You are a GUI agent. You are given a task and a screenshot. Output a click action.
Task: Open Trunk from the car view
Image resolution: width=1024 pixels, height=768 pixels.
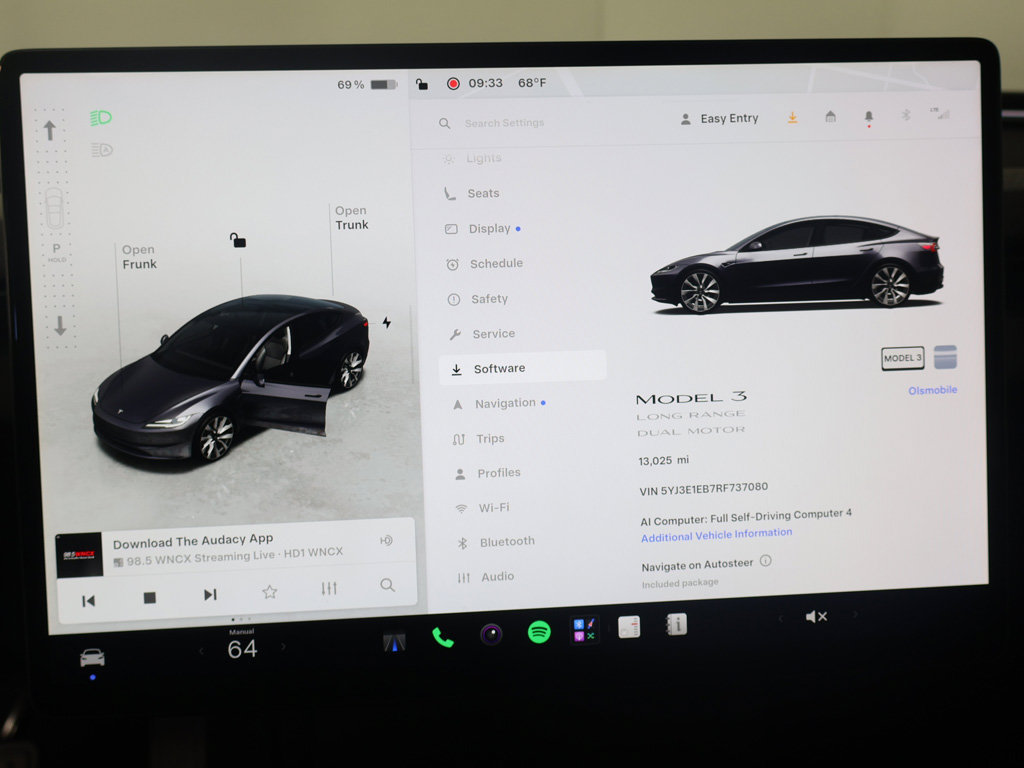(x=351, y=217)
